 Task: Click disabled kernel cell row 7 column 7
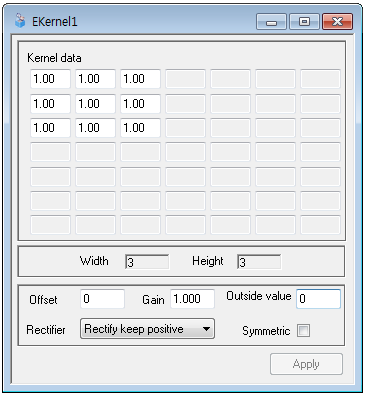(x=320, y=225)
